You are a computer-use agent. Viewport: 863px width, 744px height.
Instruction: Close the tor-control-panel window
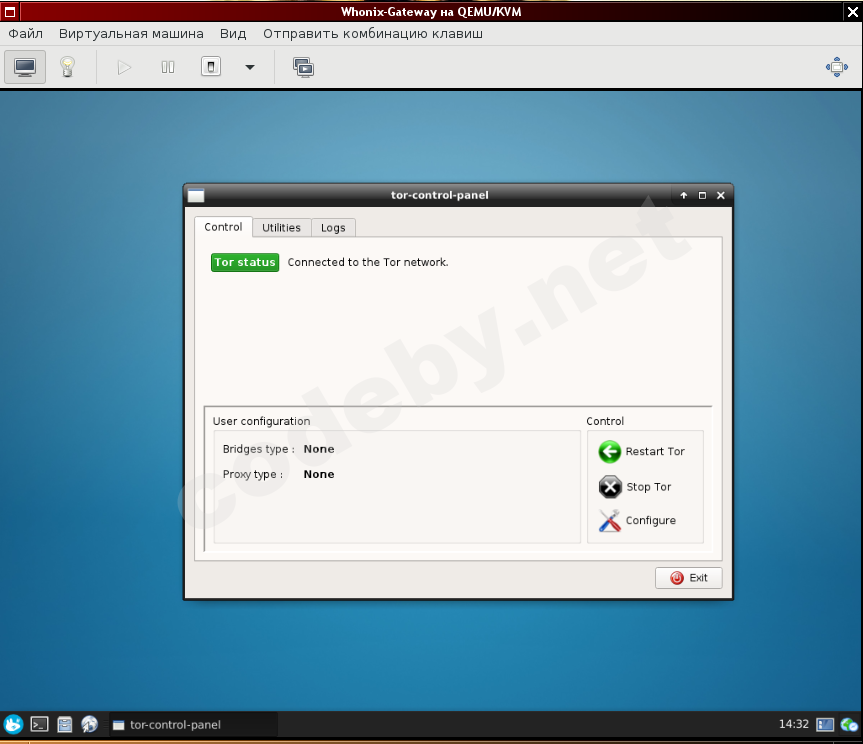click(x=720, y=195)
